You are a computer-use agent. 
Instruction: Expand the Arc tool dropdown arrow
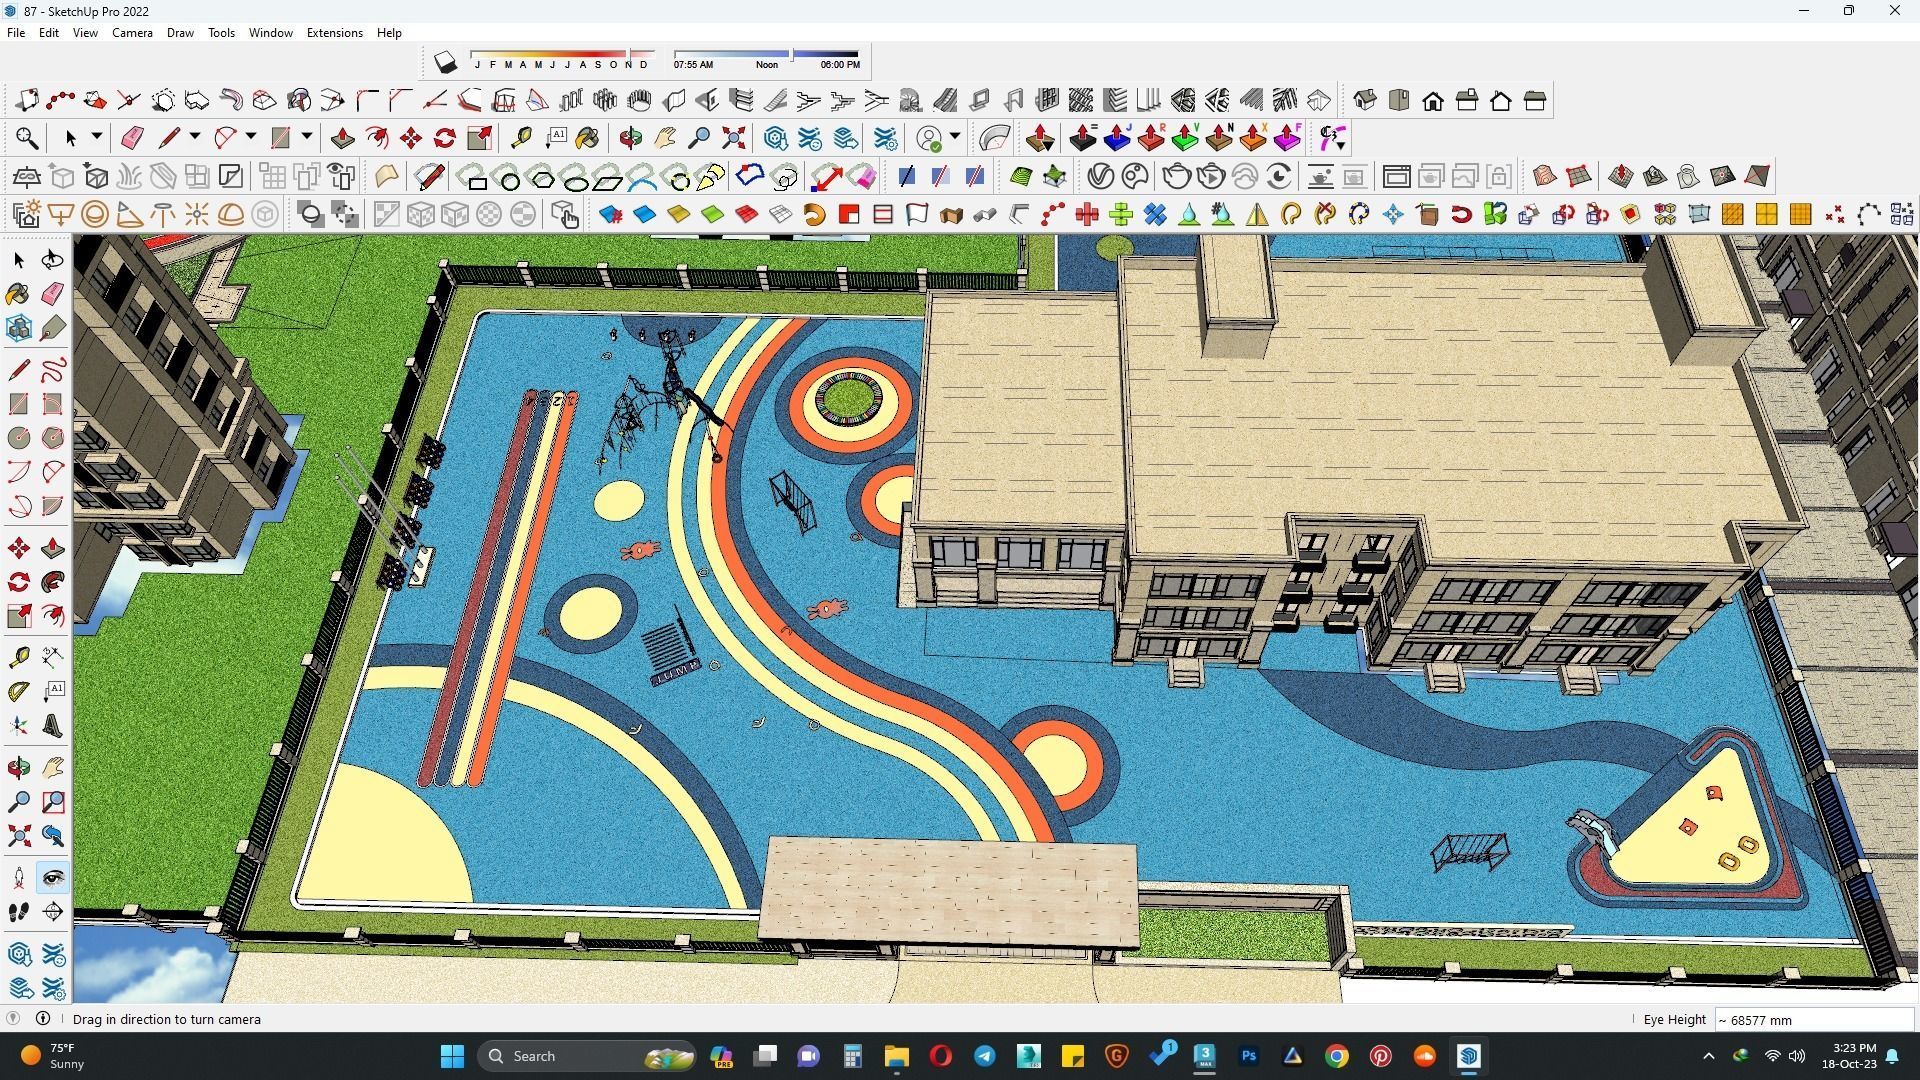tap(250, 137)
